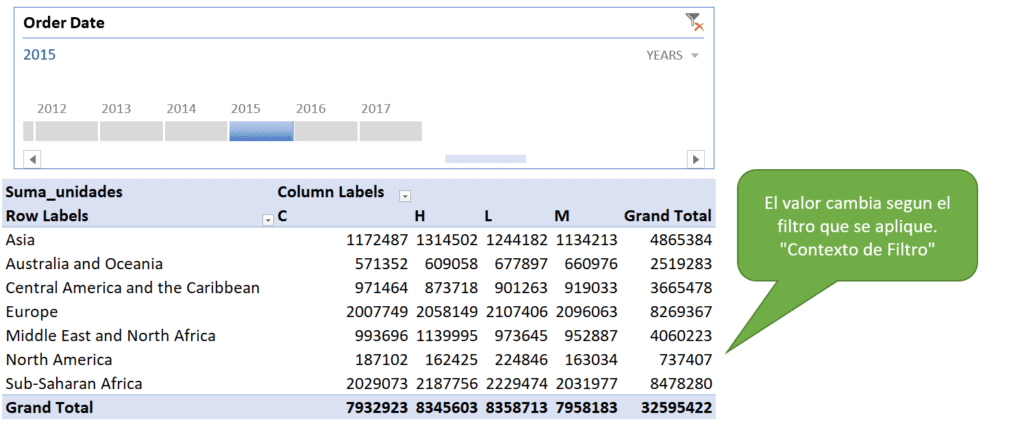Click the C grand total 7932923
The width and height of the screenshot is (1024, 426).
377,408
